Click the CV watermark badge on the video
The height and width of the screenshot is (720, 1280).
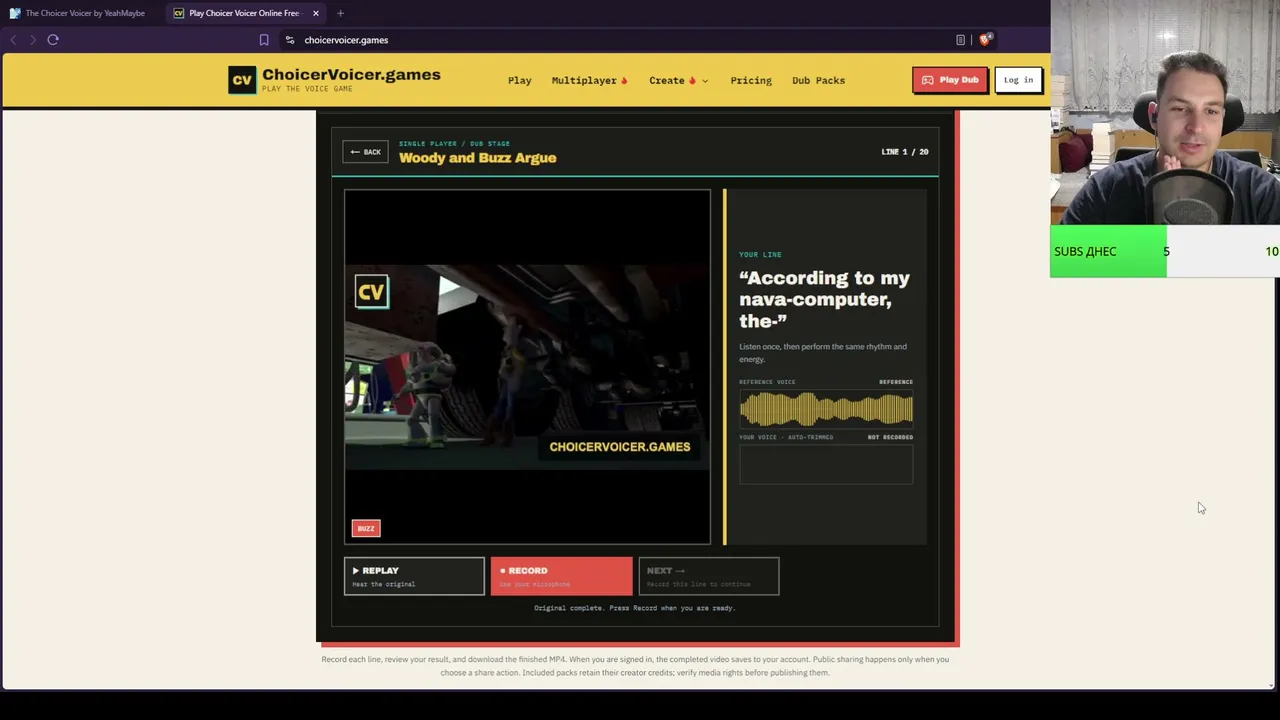click(371, 292)
